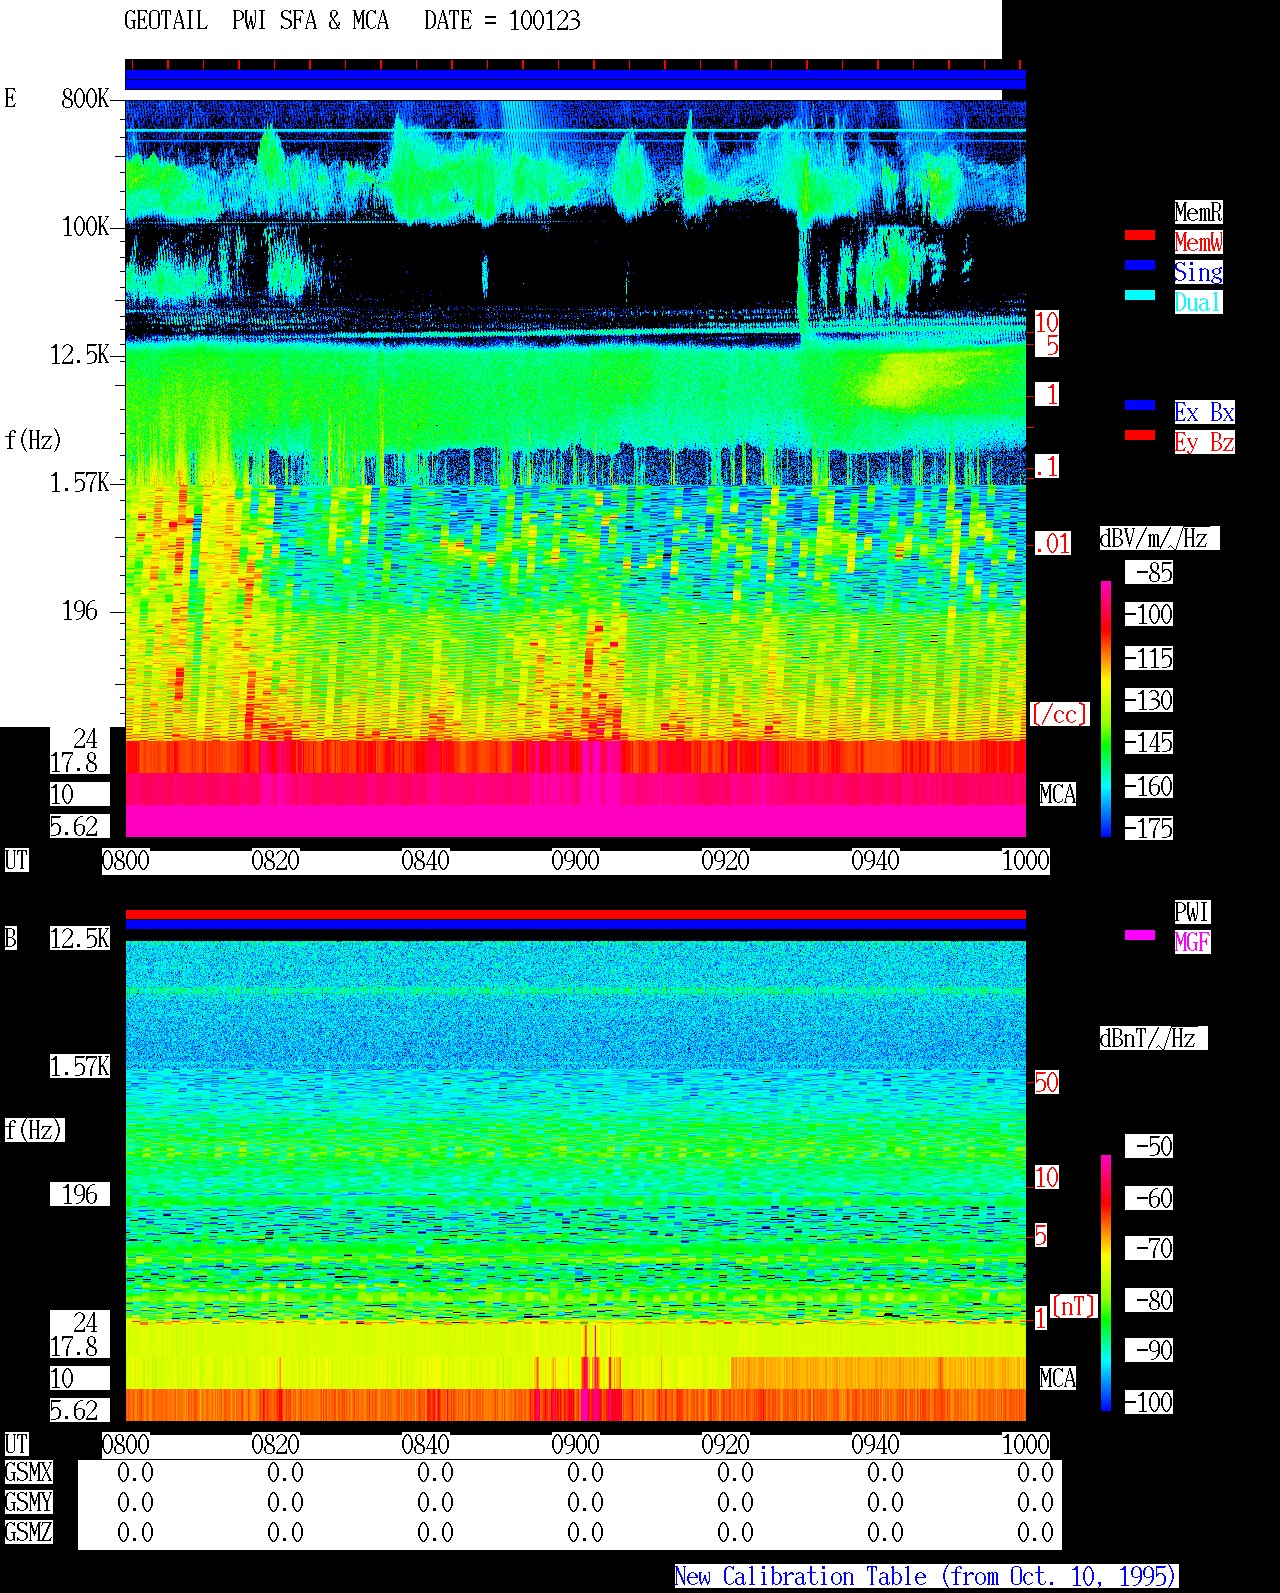This screenshot has width=1280, height=1593.
Task: Click the -145 color scale value
Action: coord(1149,742)
